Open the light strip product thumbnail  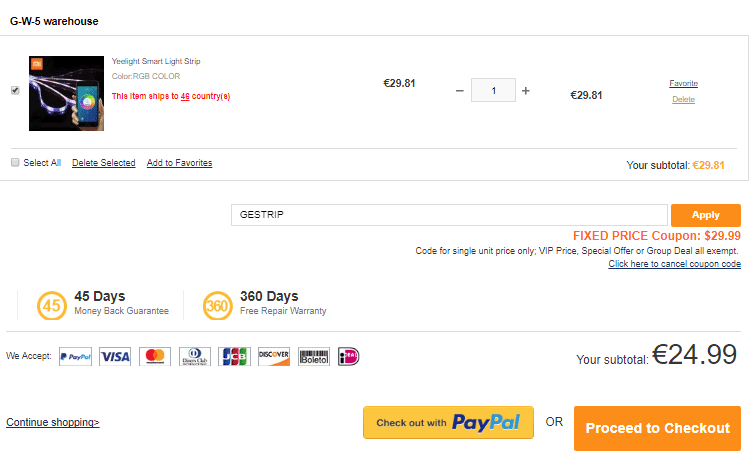click(x=66, y=93)
